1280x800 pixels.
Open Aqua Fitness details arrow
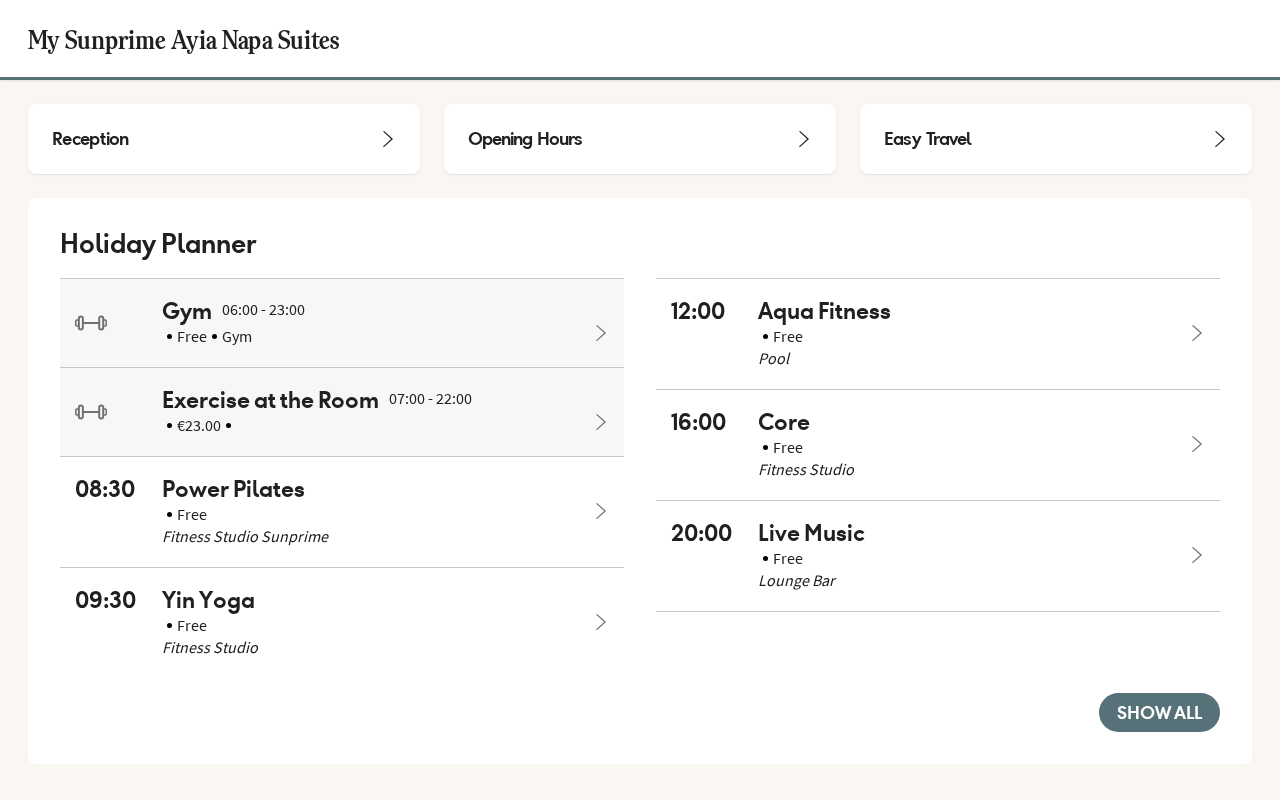1197,333
